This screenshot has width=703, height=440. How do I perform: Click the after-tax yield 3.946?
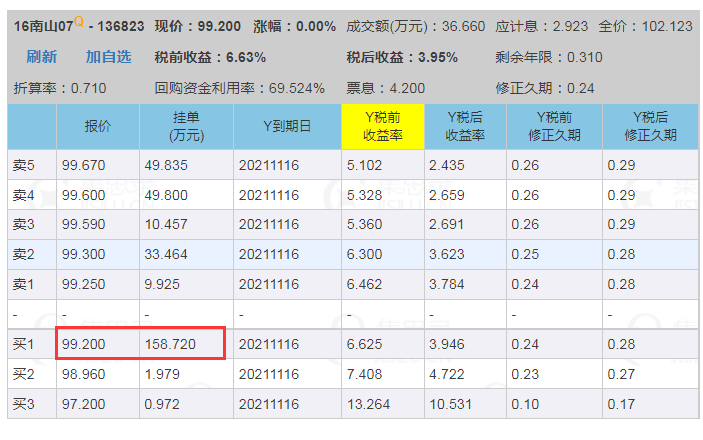pyautogui.click(x=446, y=344)
